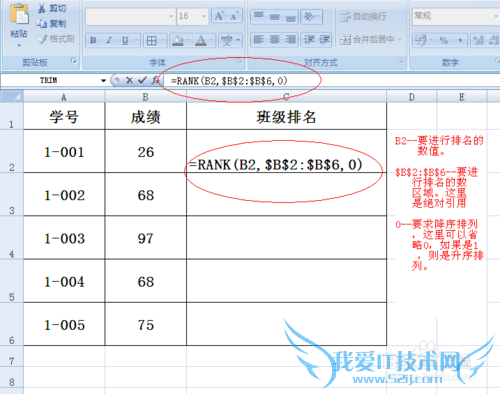Click Merge and Center (合并后居中)
The height and width of the screenshot is (394, 500).
pos(367,40)
